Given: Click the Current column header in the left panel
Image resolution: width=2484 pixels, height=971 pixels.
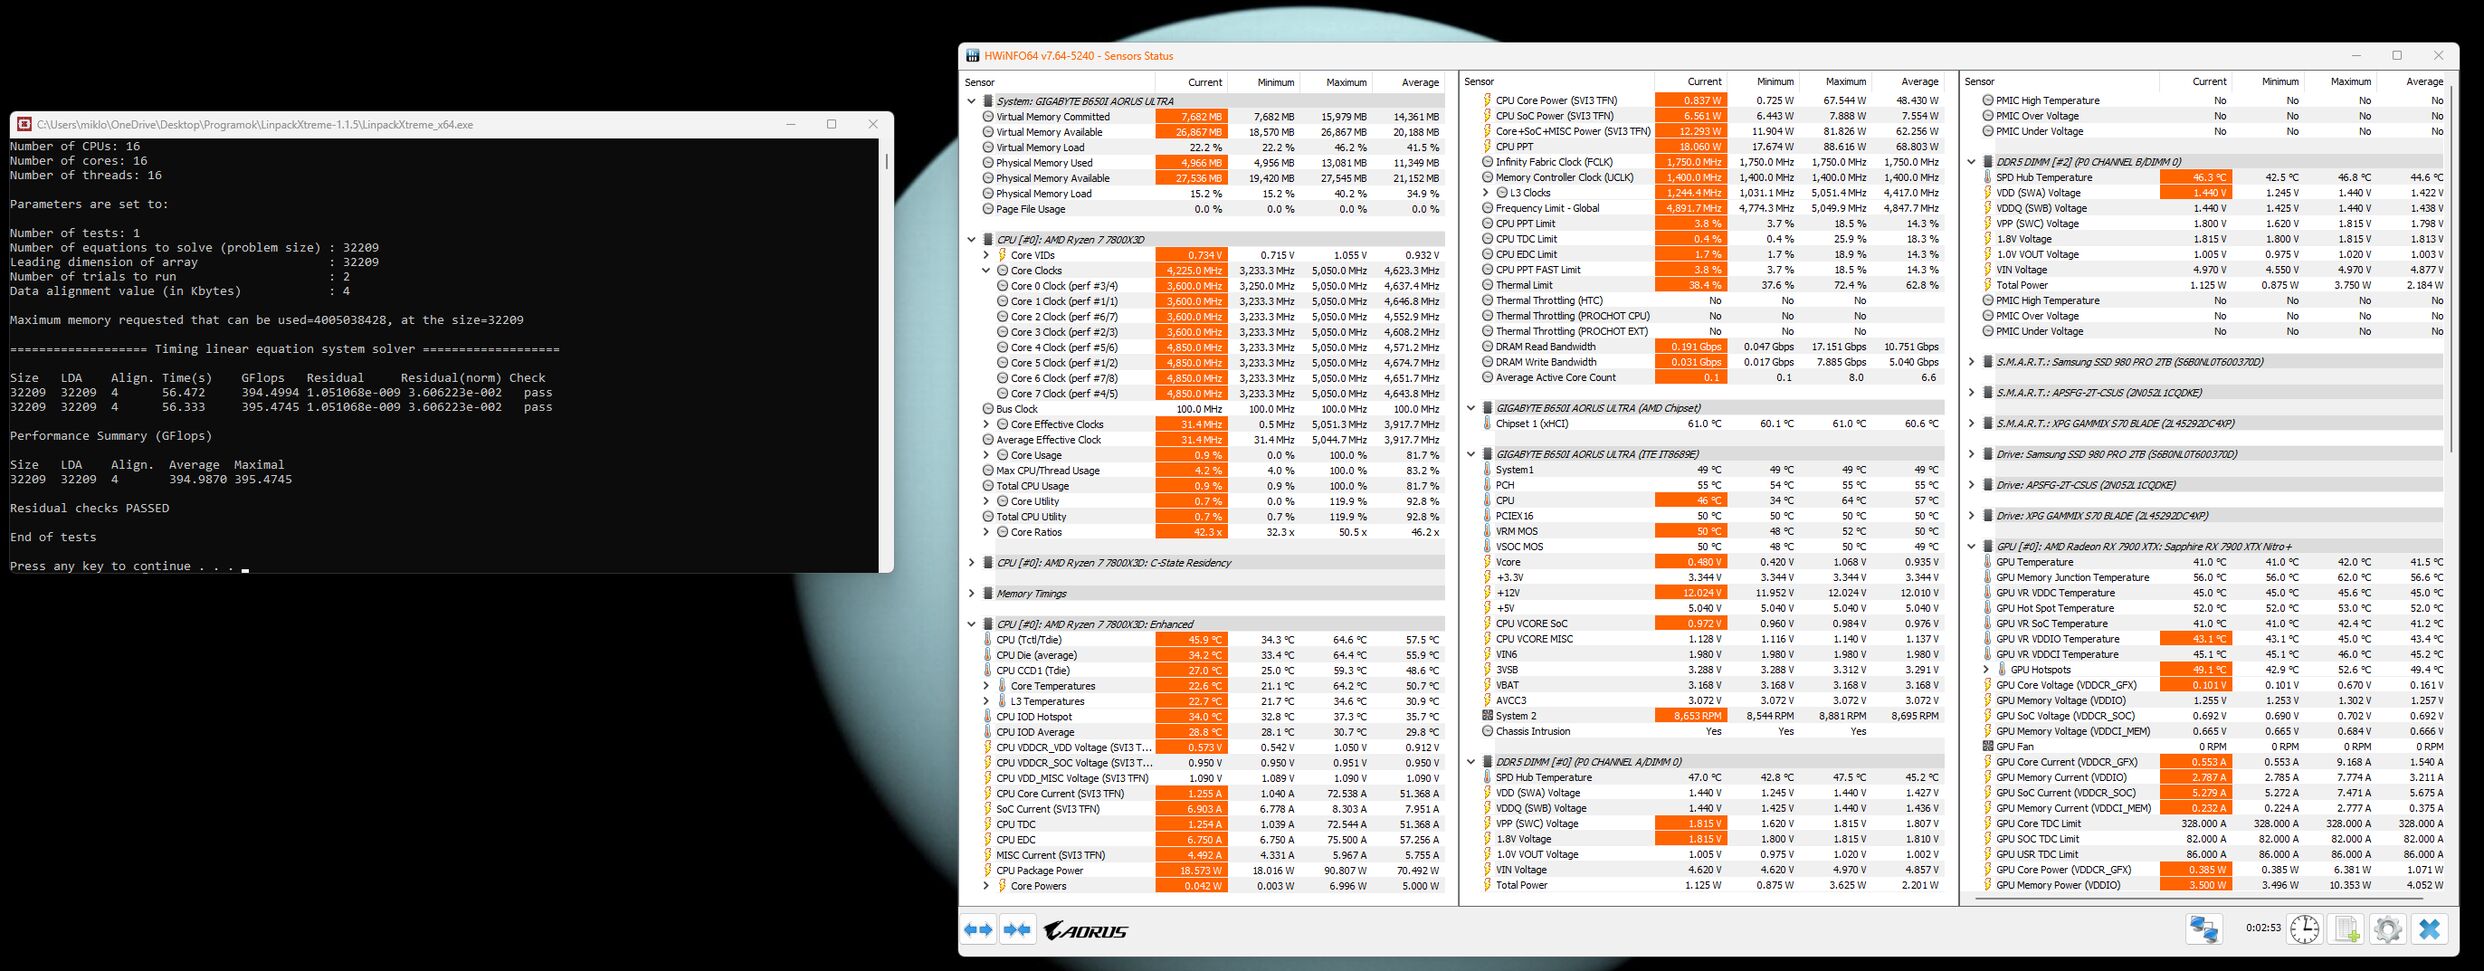Looking at the screenshot, I should 1192,82.
